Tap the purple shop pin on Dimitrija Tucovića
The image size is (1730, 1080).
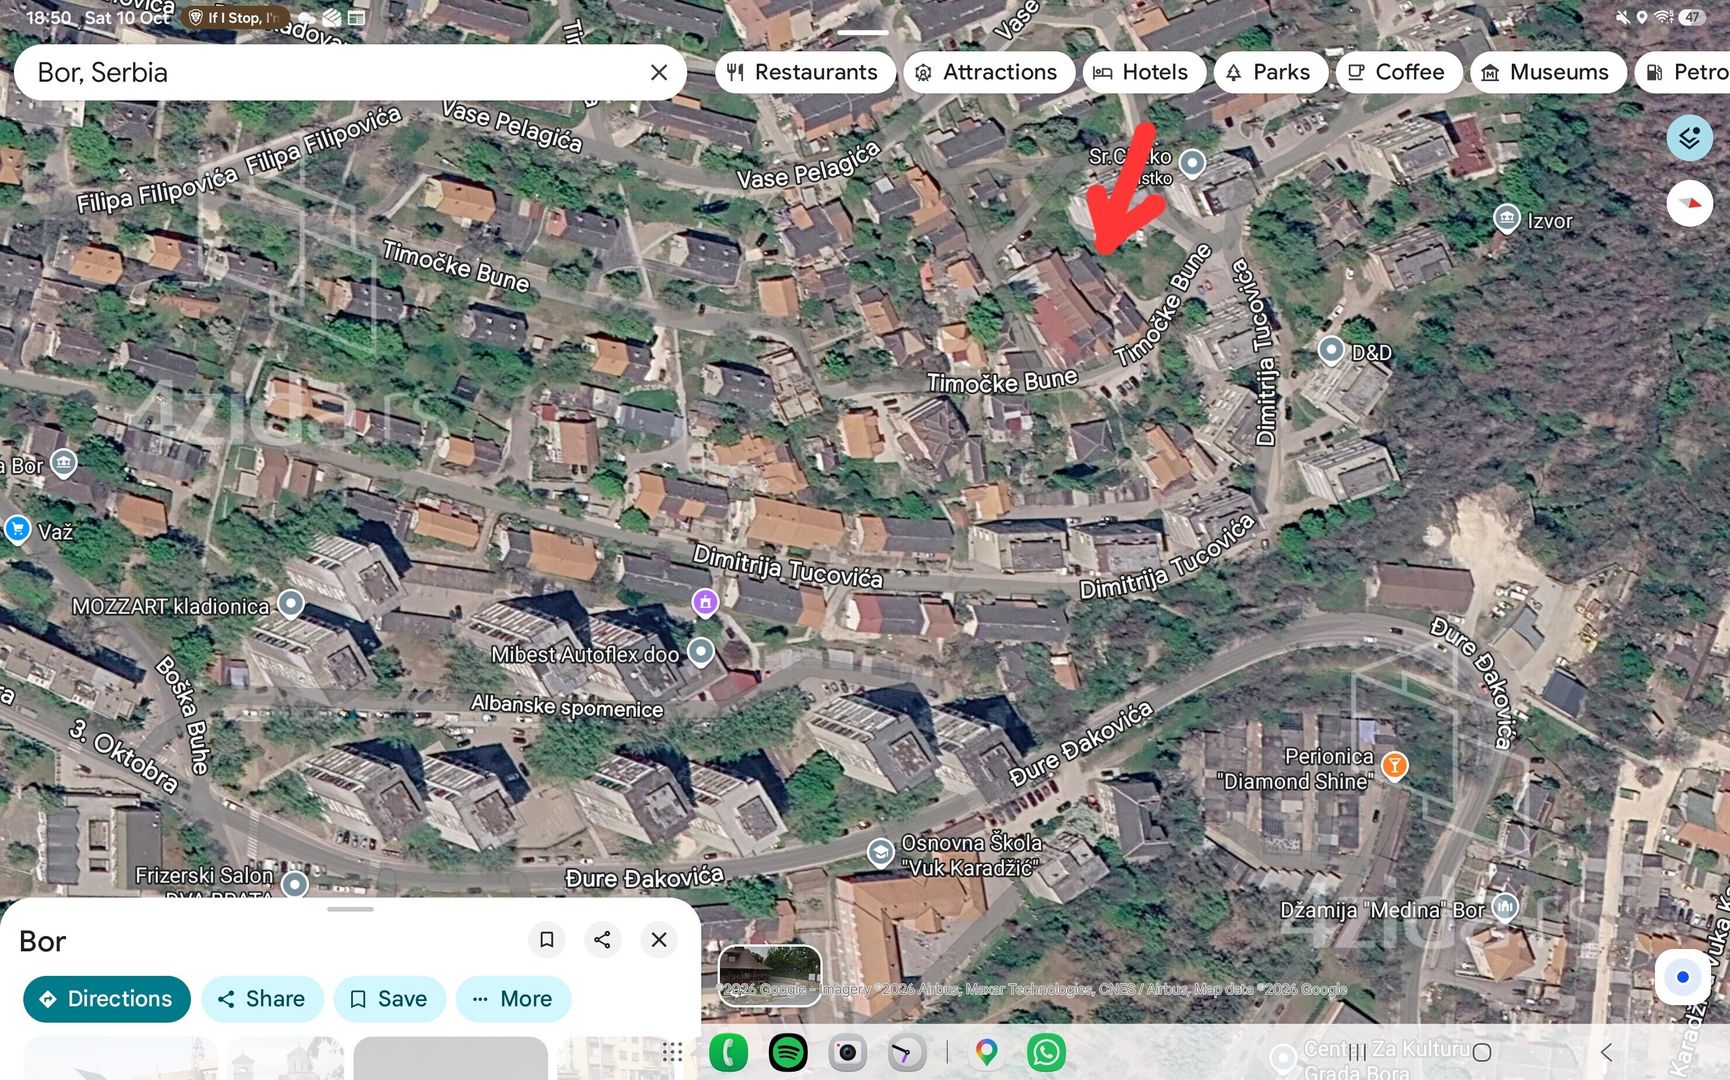(705, 602)
